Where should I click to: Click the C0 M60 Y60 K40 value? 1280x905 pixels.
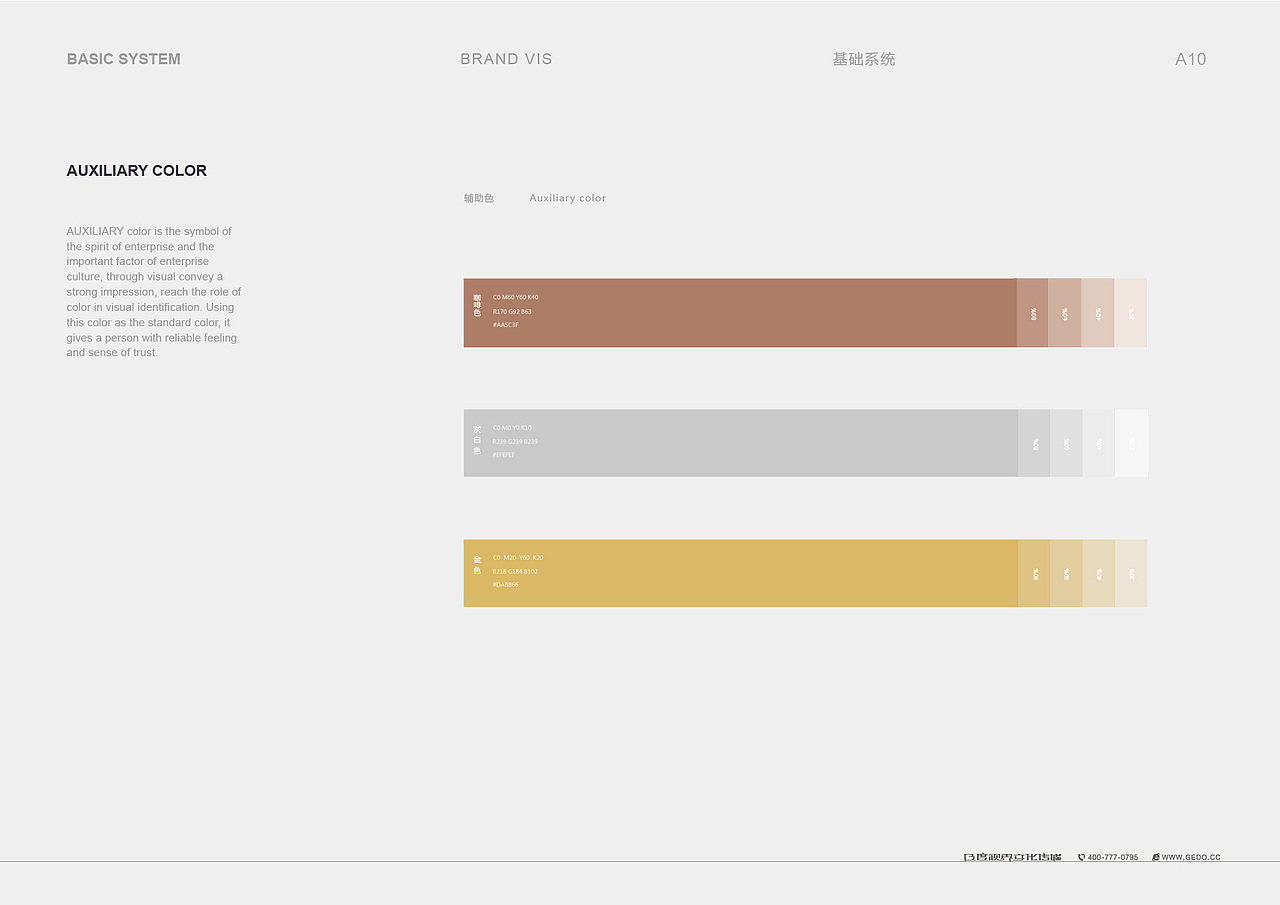(x=515, y=297)
